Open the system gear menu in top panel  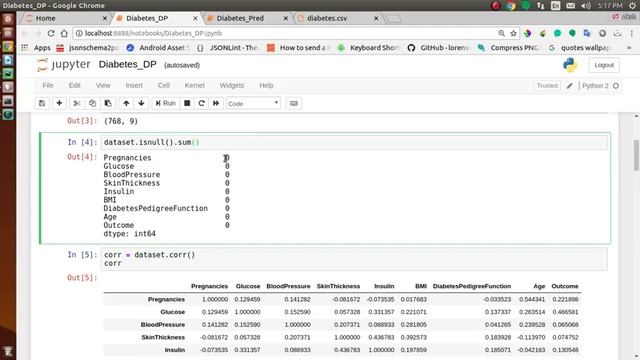633,6
